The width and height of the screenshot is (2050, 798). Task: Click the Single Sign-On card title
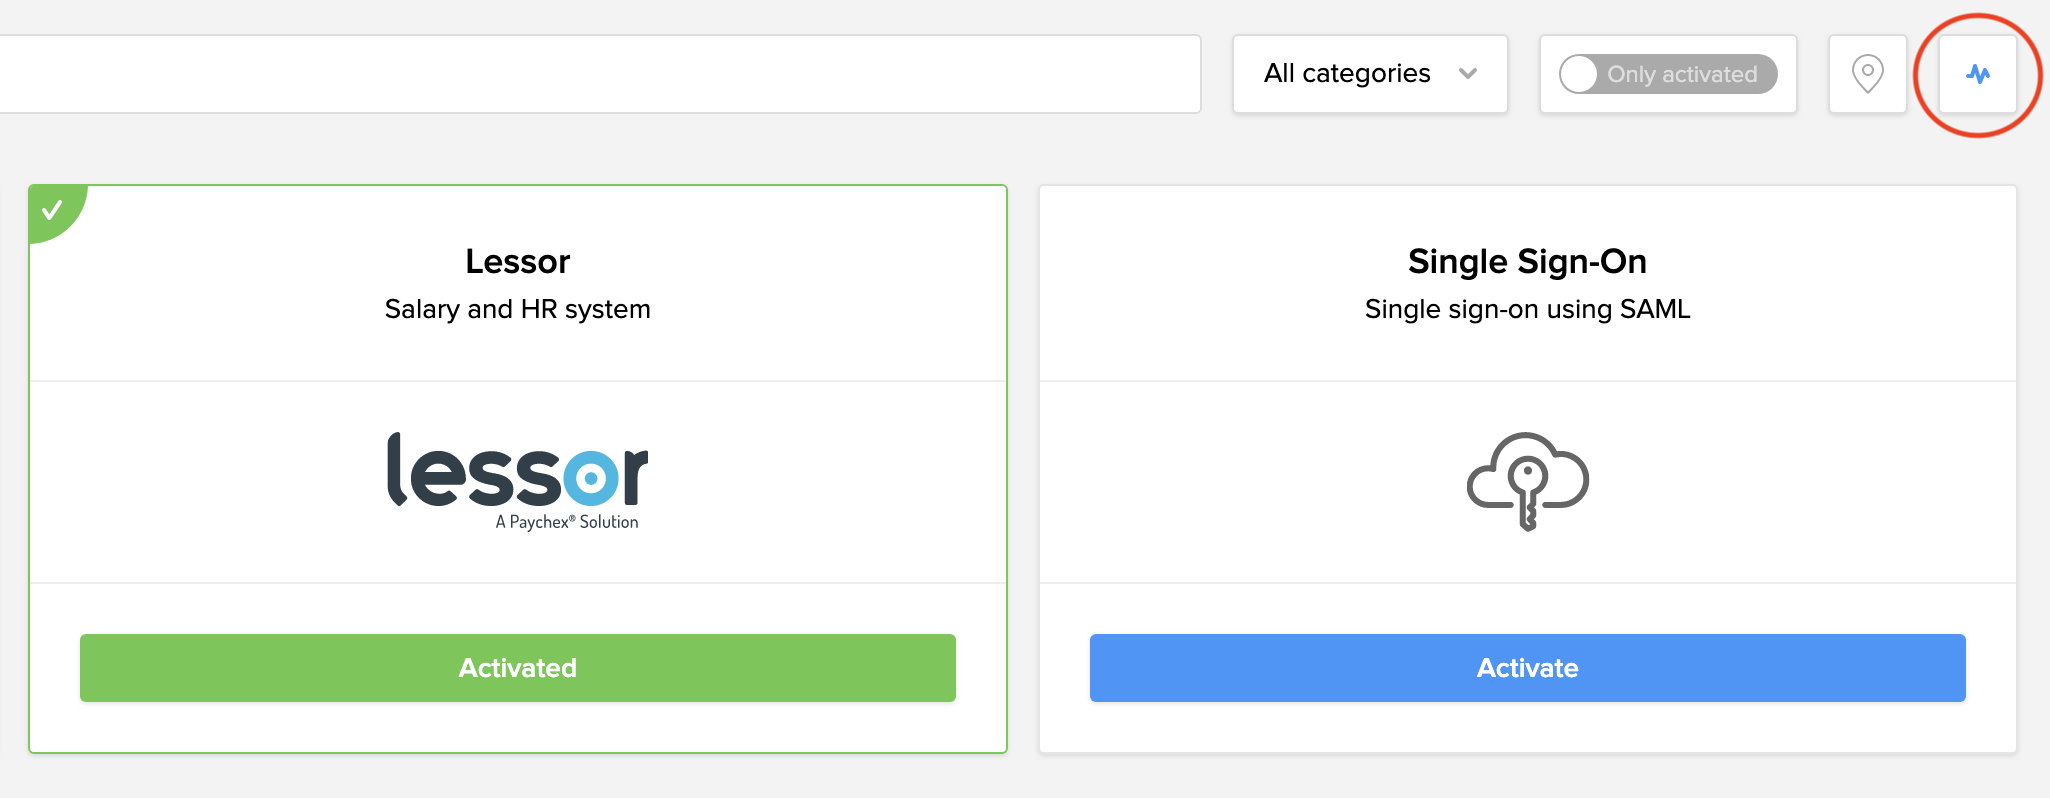pyautogui.click(x=1527, y=261)
